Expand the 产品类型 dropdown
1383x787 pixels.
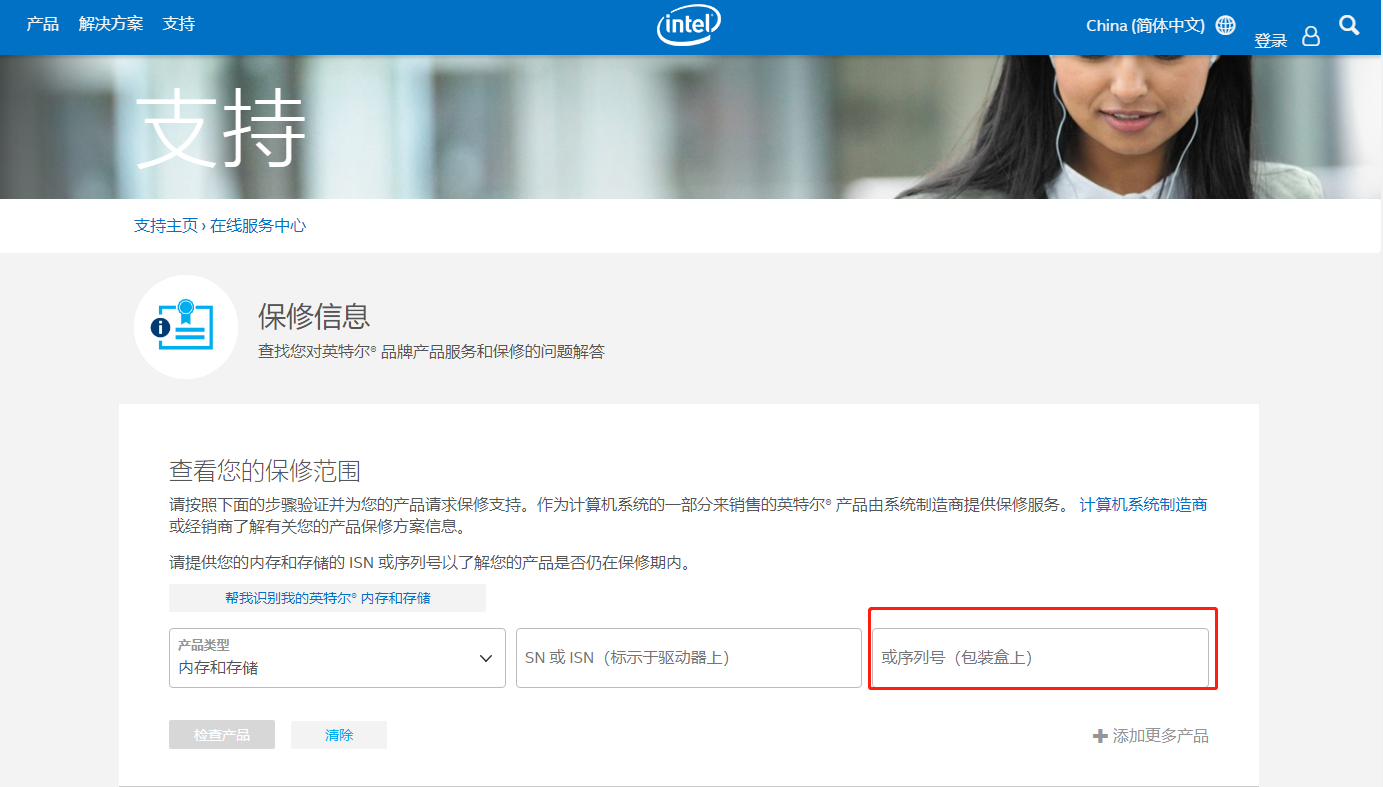point(337,658)
